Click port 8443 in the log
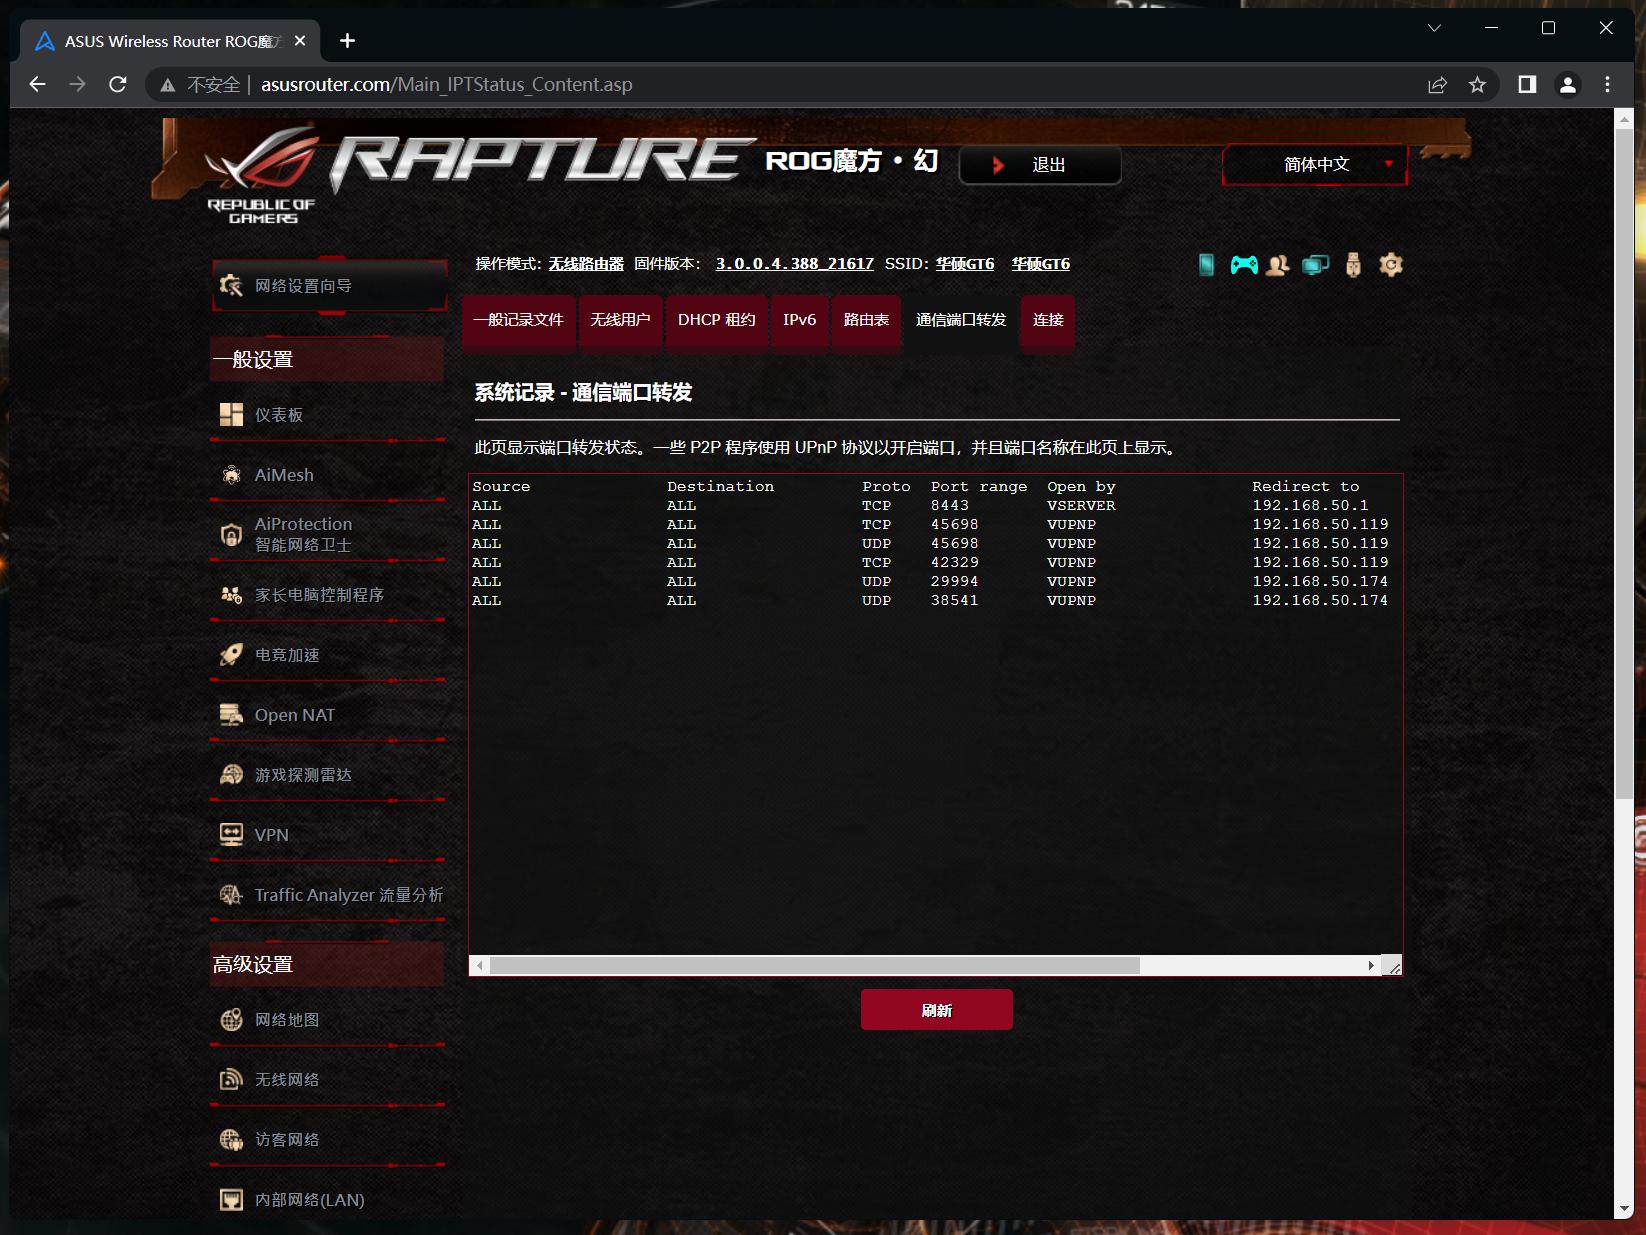 pos(949,506)
